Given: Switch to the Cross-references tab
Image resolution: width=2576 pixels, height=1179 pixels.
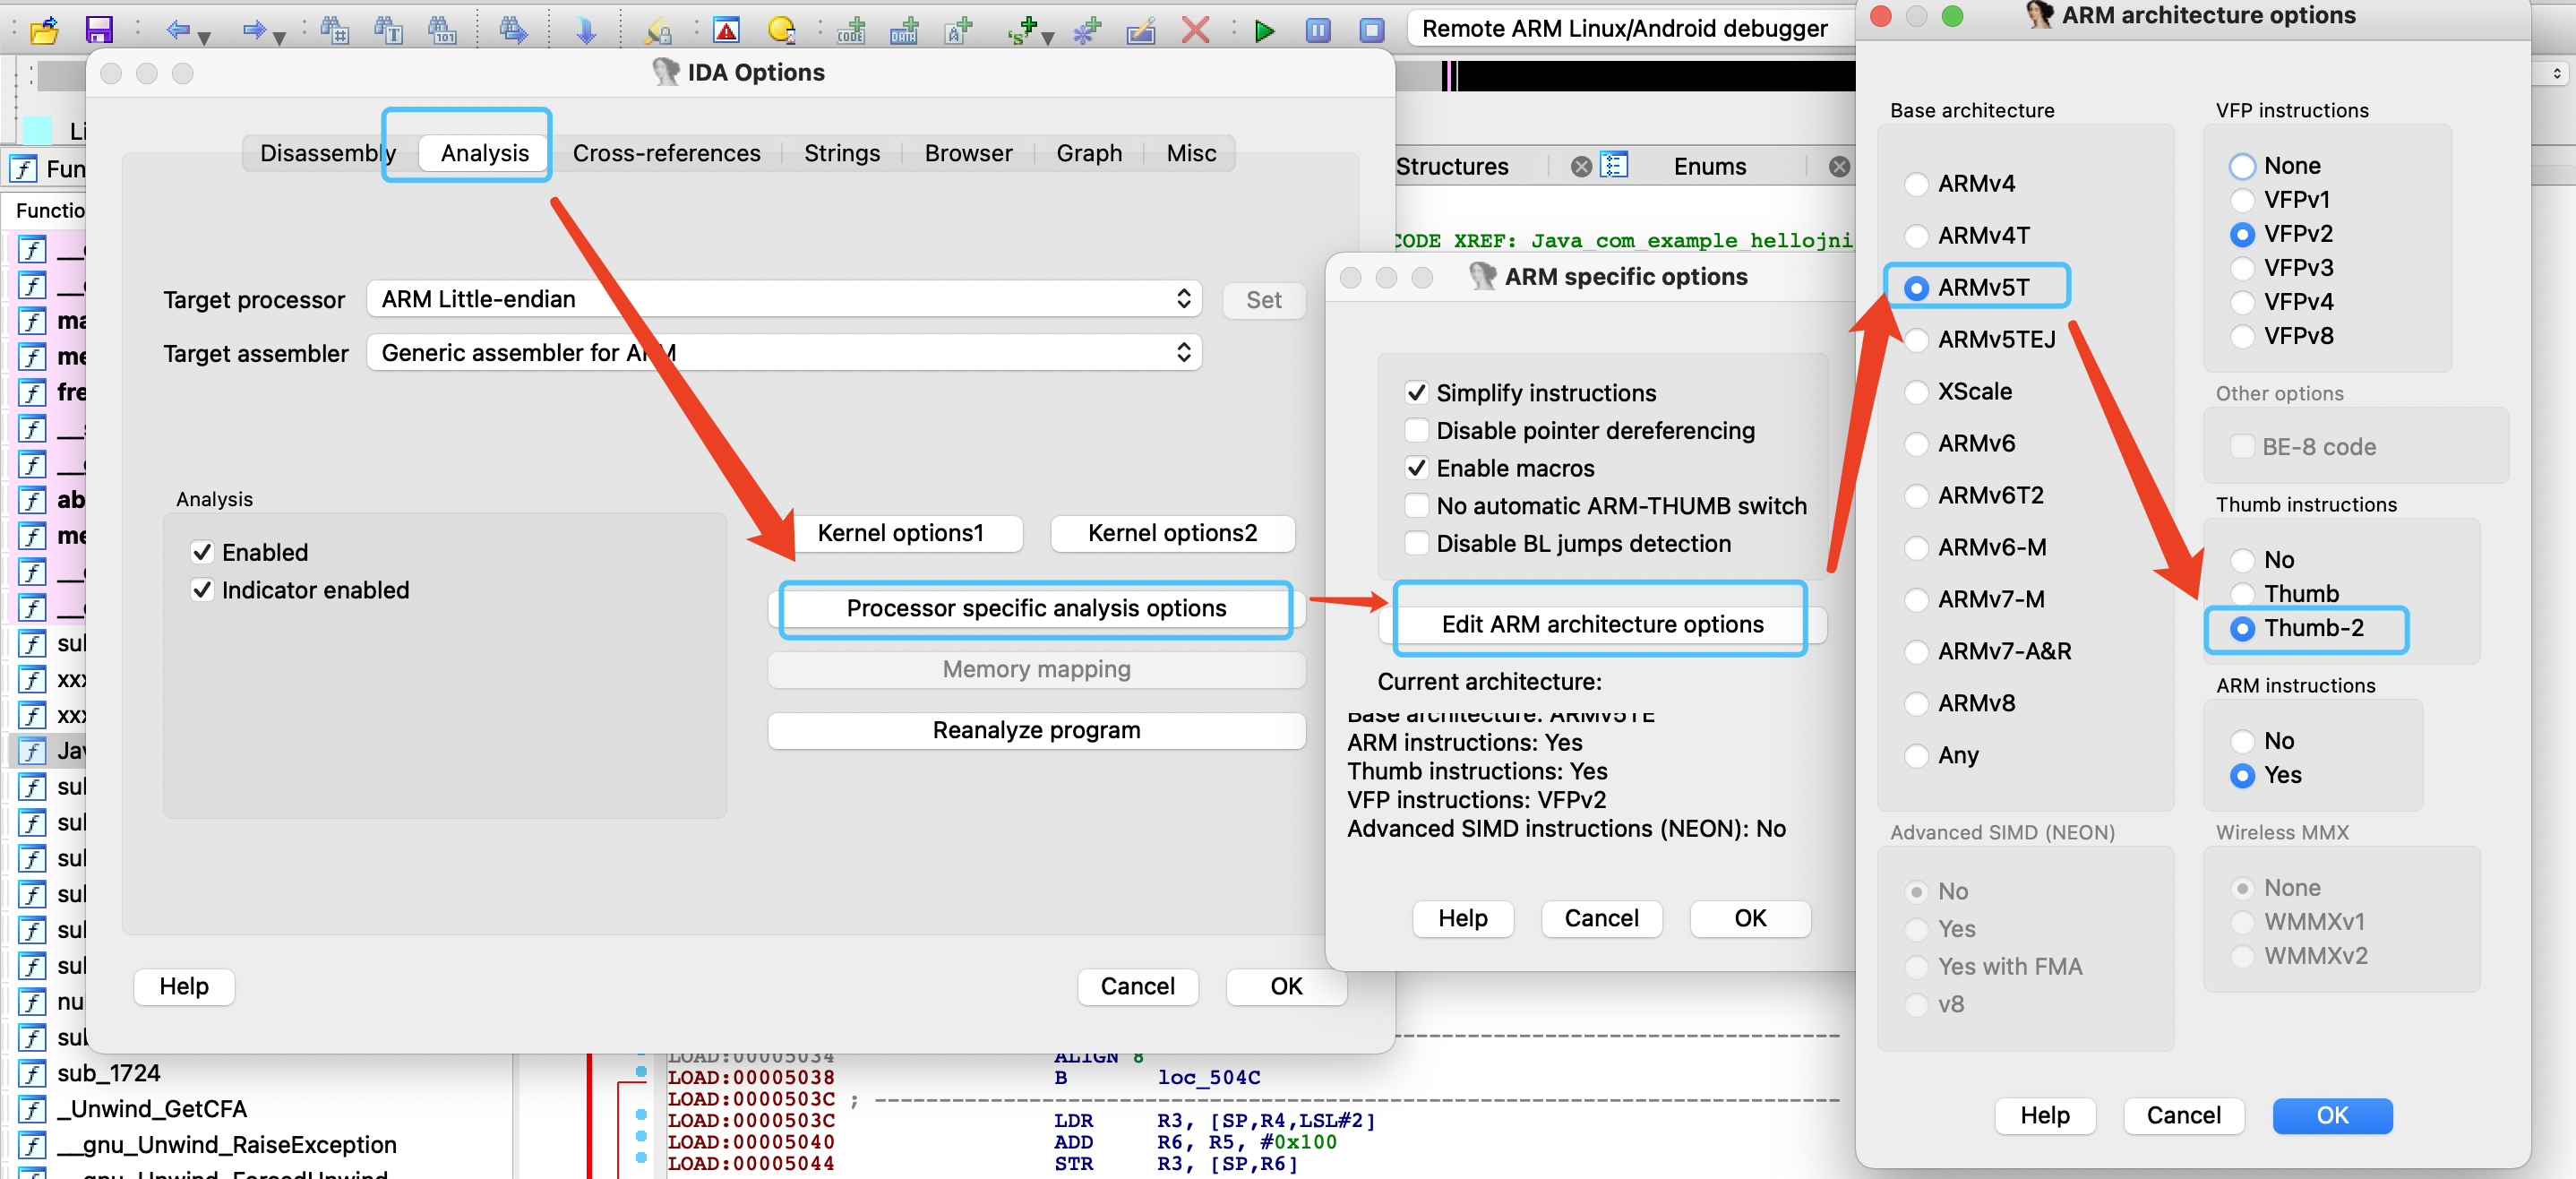Looking at the screenshot, I should pyautogui.click(x=666, y=153).
